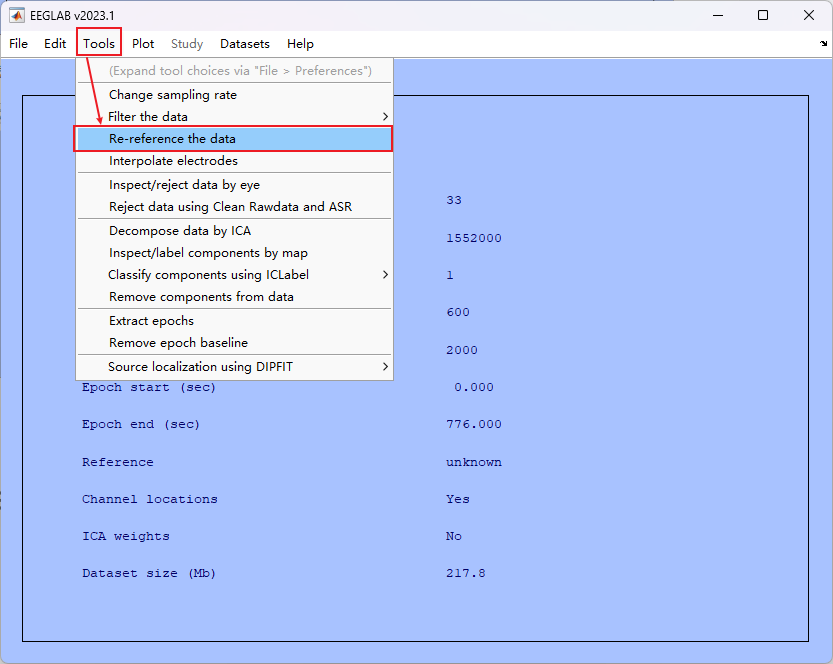Click the greyed Expand tool choices hint
Image resolution: width=833 pixels, height=664 pixels.
(240, 71)
